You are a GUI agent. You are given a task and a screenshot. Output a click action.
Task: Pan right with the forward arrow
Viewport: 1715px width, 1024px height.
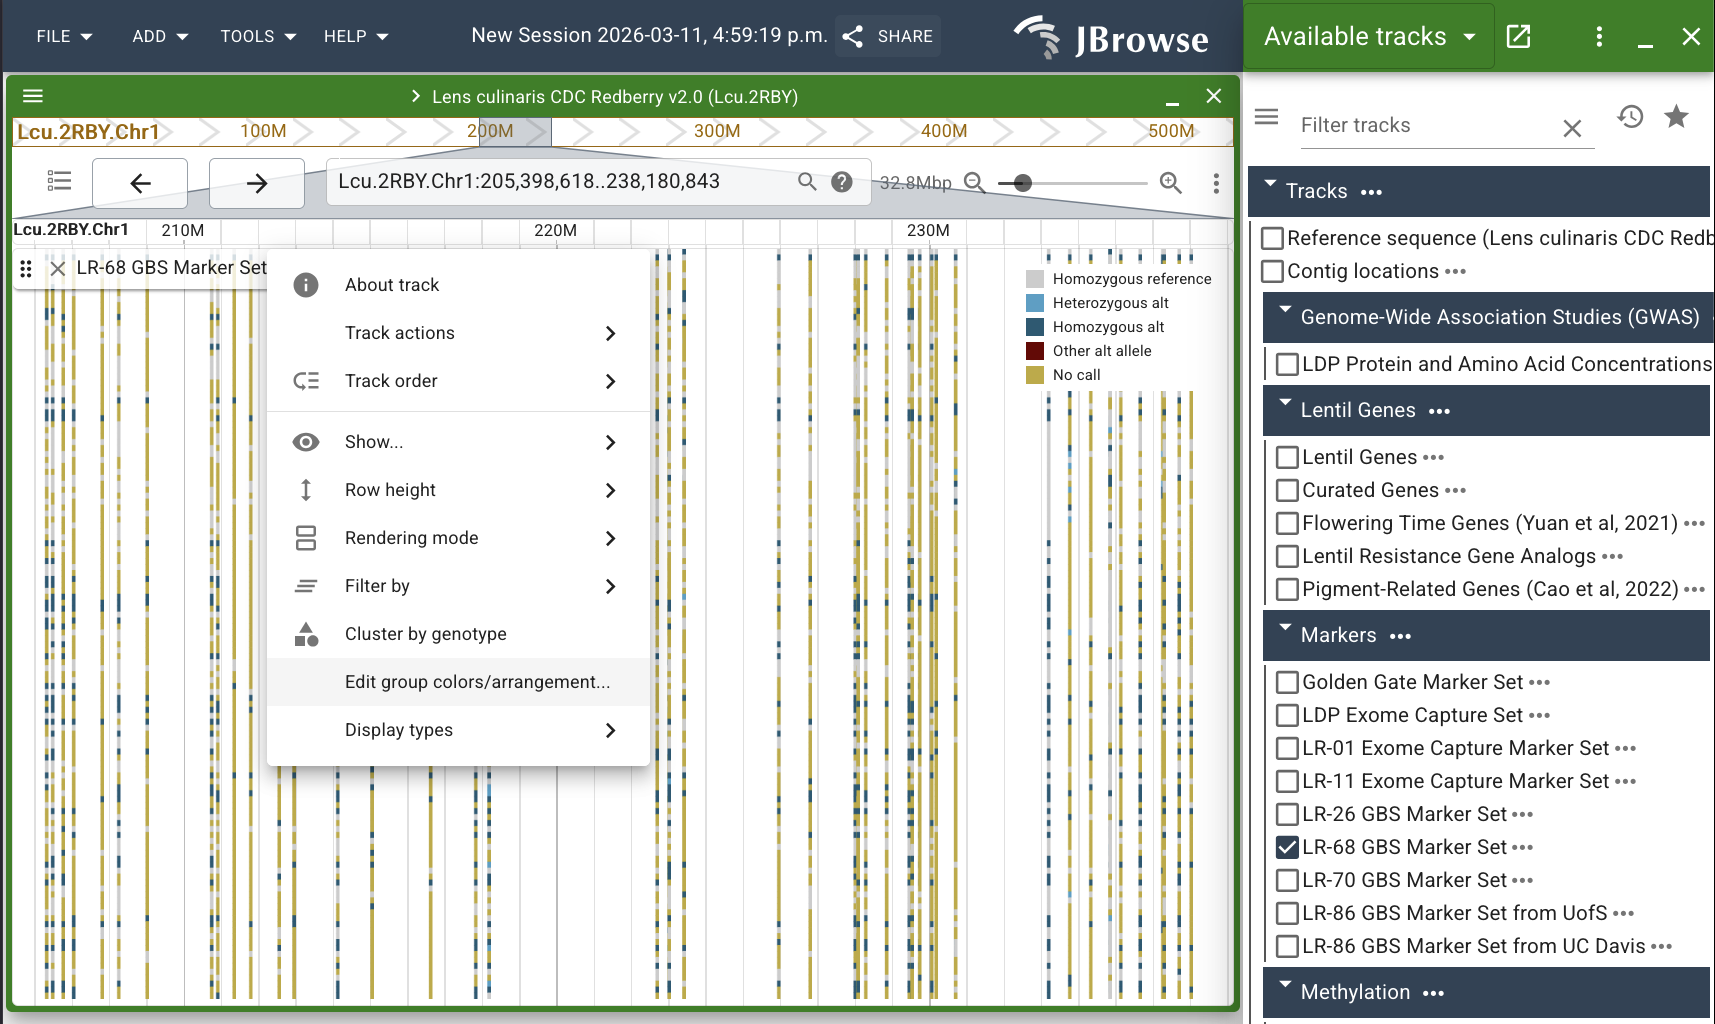(x=257, y=183)
